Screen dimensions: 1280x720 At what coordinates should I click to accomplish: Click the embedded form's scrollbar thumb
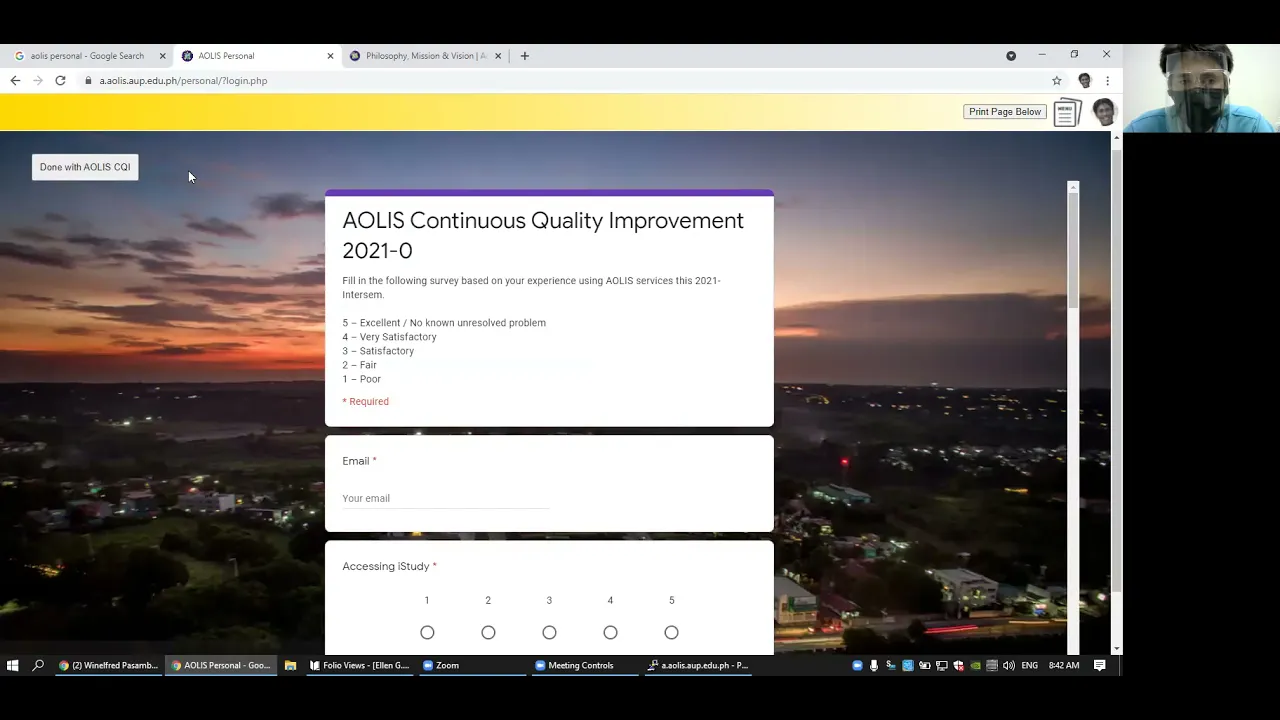[x=1073, y=250]
